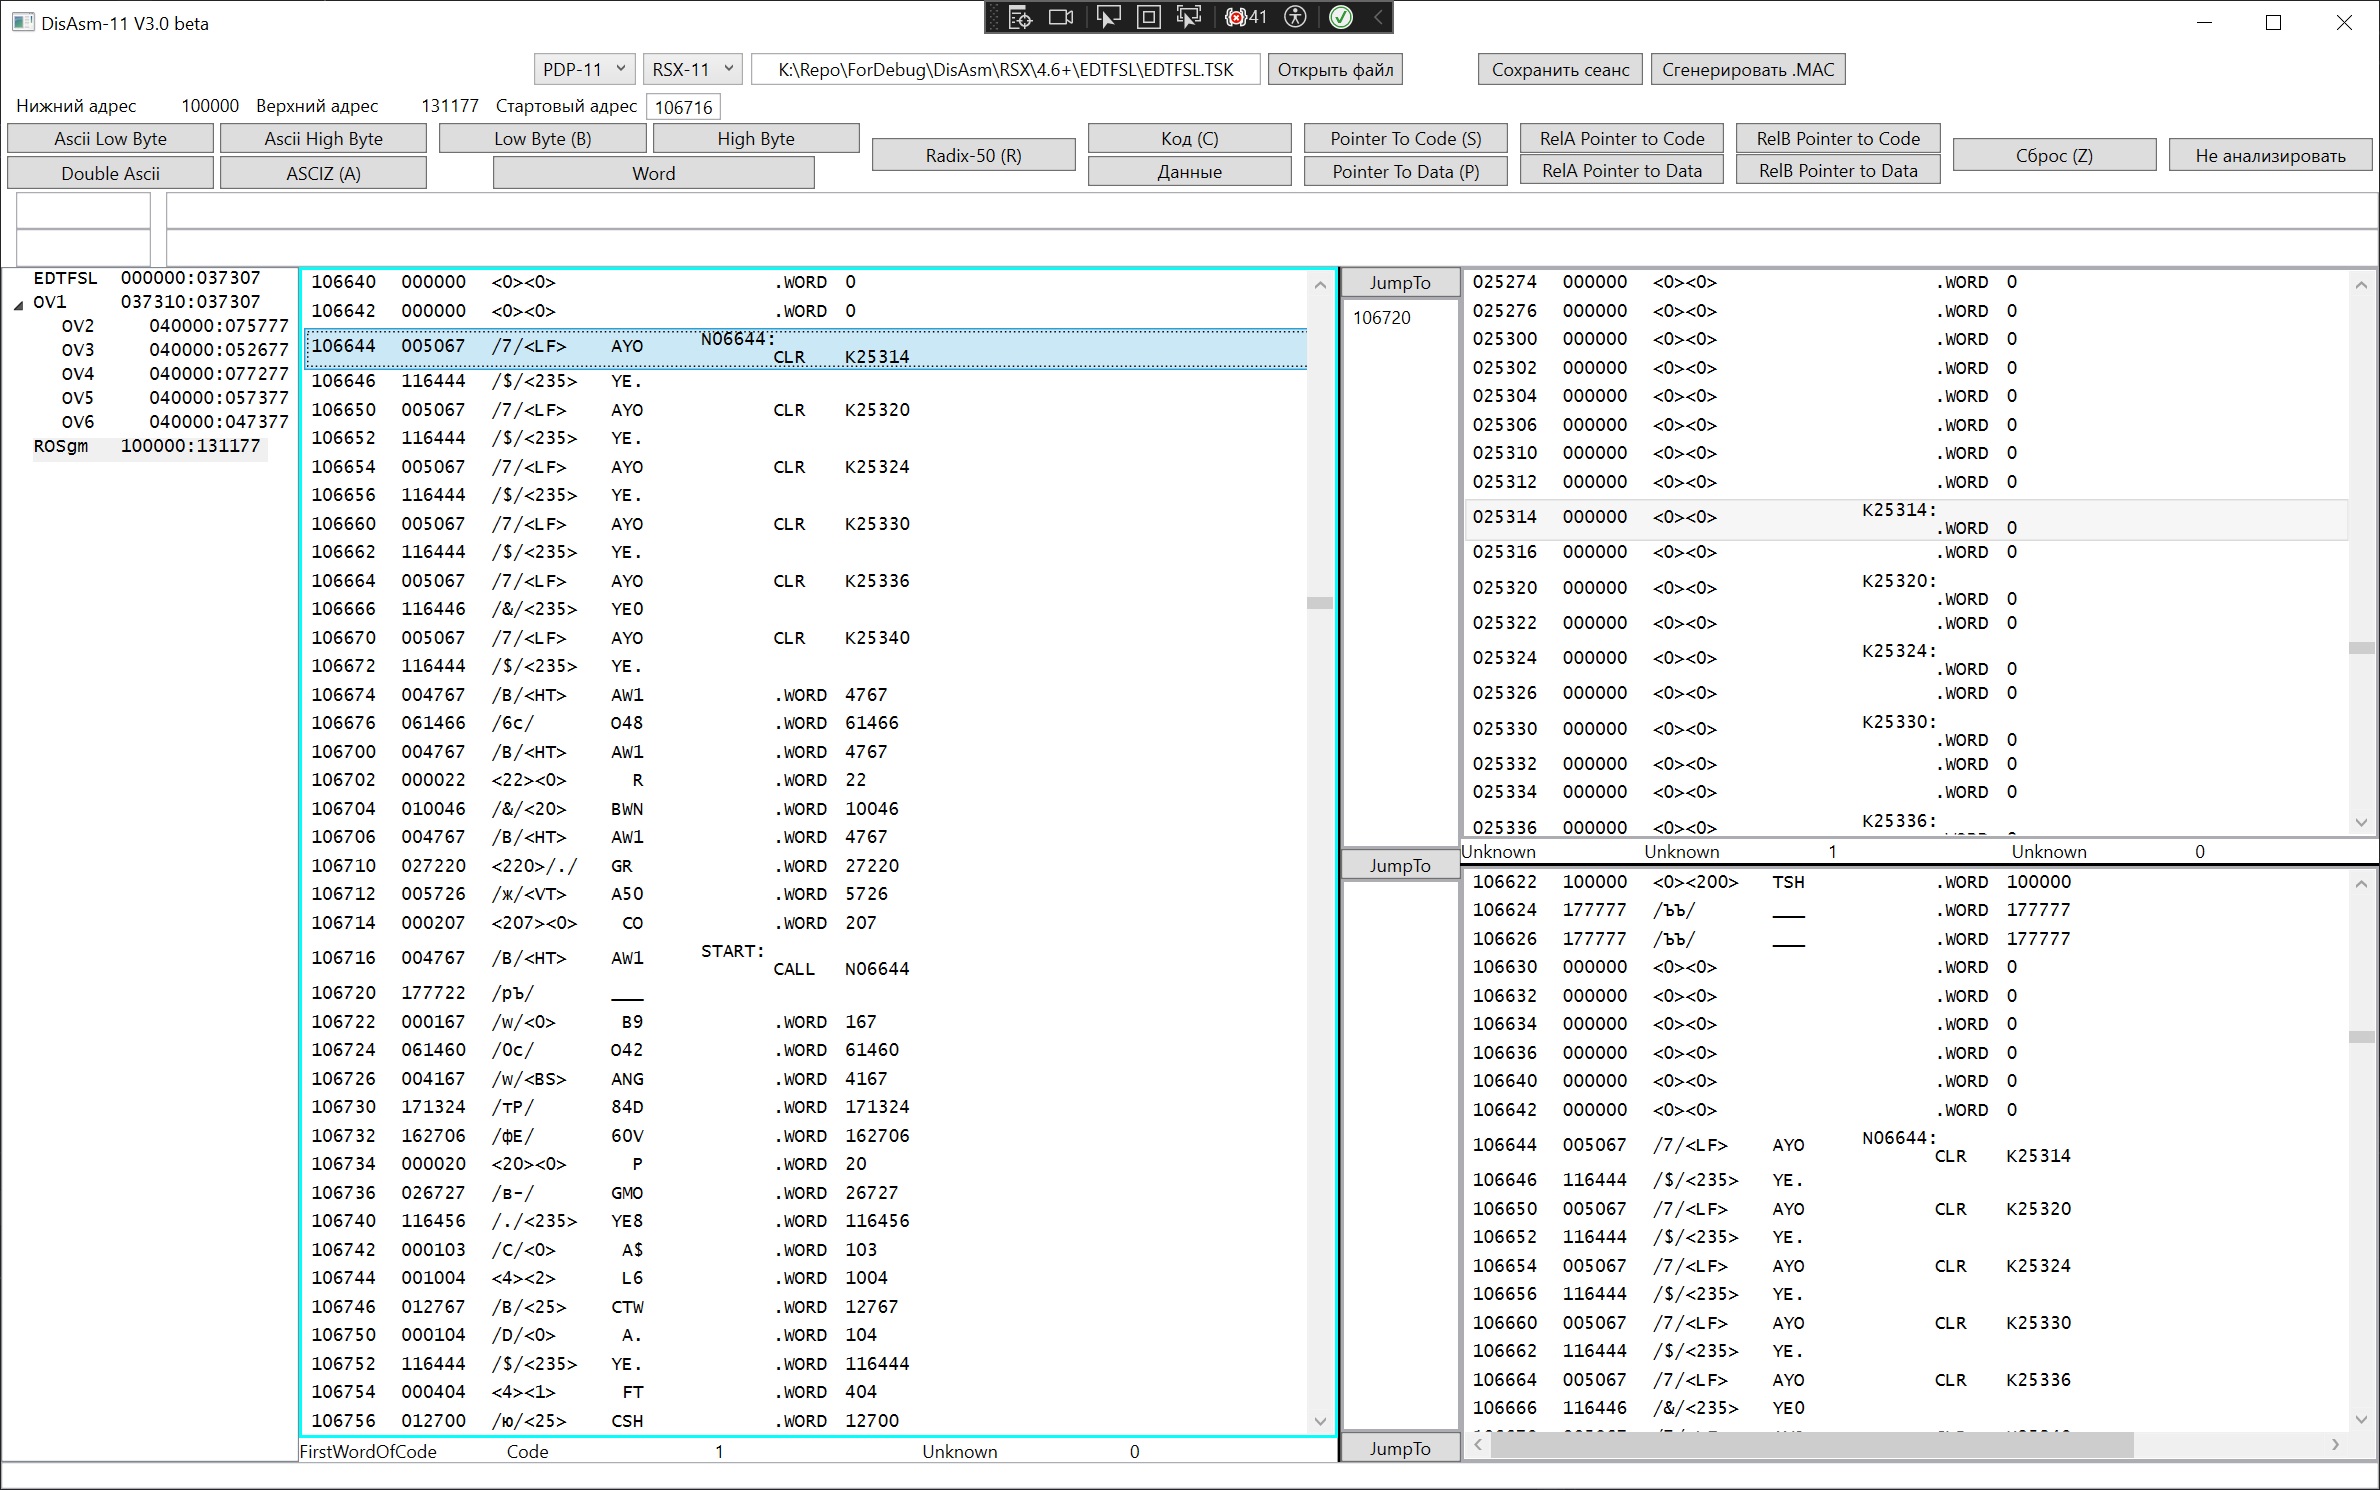Open the RSX-11 system dropdown
The width and height of the screenshot is (2380, 1490).
pos(692,69)
